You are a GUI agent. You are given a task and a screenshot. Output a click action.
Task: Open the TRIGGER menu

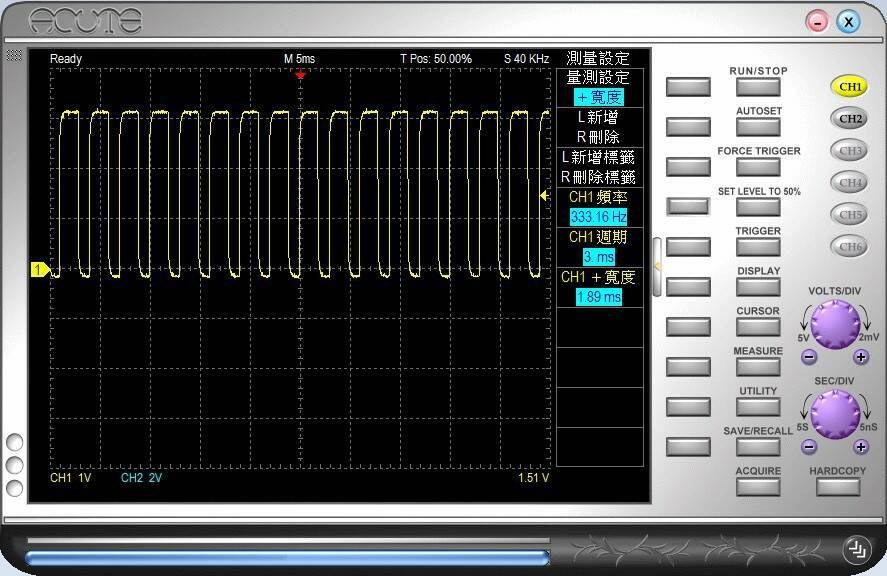[x=758, y=247]
